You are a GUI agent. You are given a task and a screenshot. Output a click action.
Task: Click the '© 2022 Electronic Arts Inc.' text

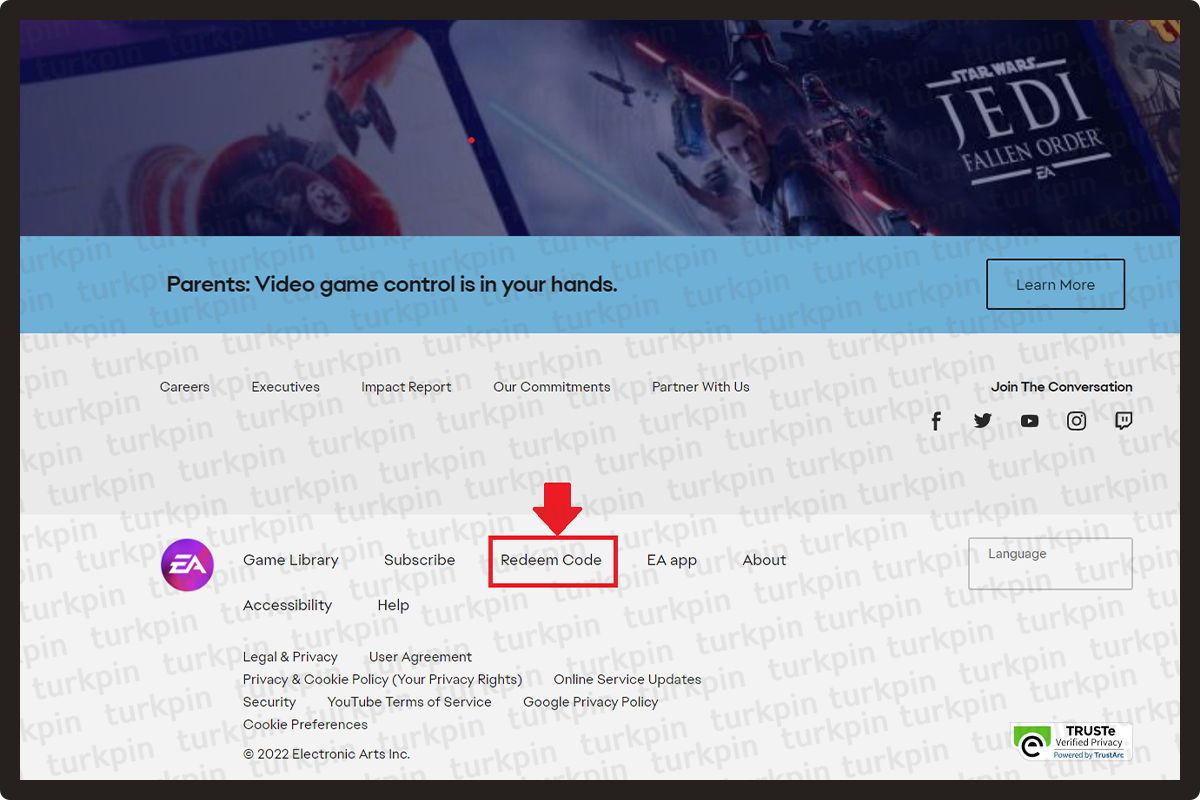click(x=326, y=754)
